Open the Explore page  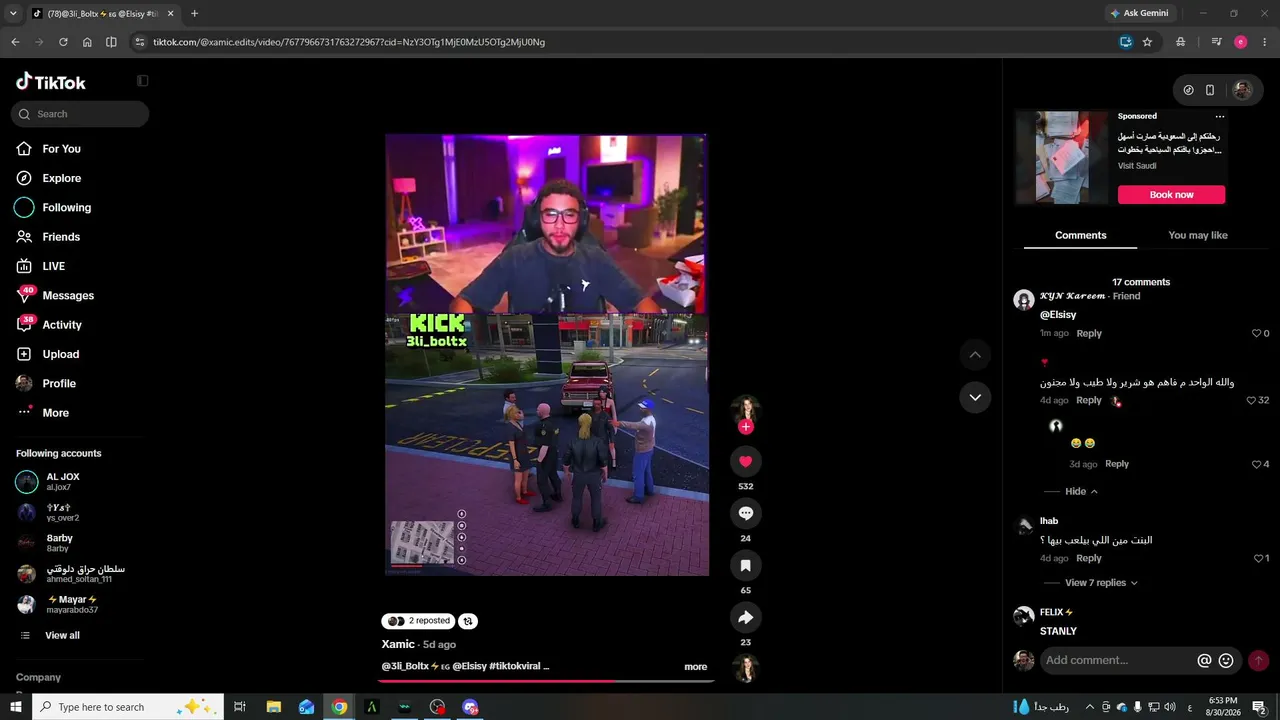click(61, 178)
